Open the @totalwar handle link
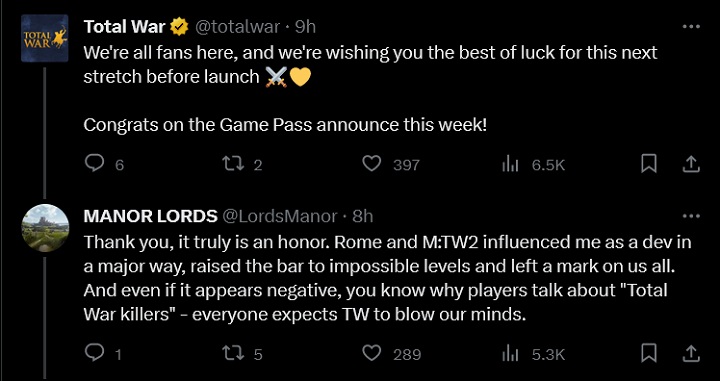720x381 pixels. coord(237,27)
